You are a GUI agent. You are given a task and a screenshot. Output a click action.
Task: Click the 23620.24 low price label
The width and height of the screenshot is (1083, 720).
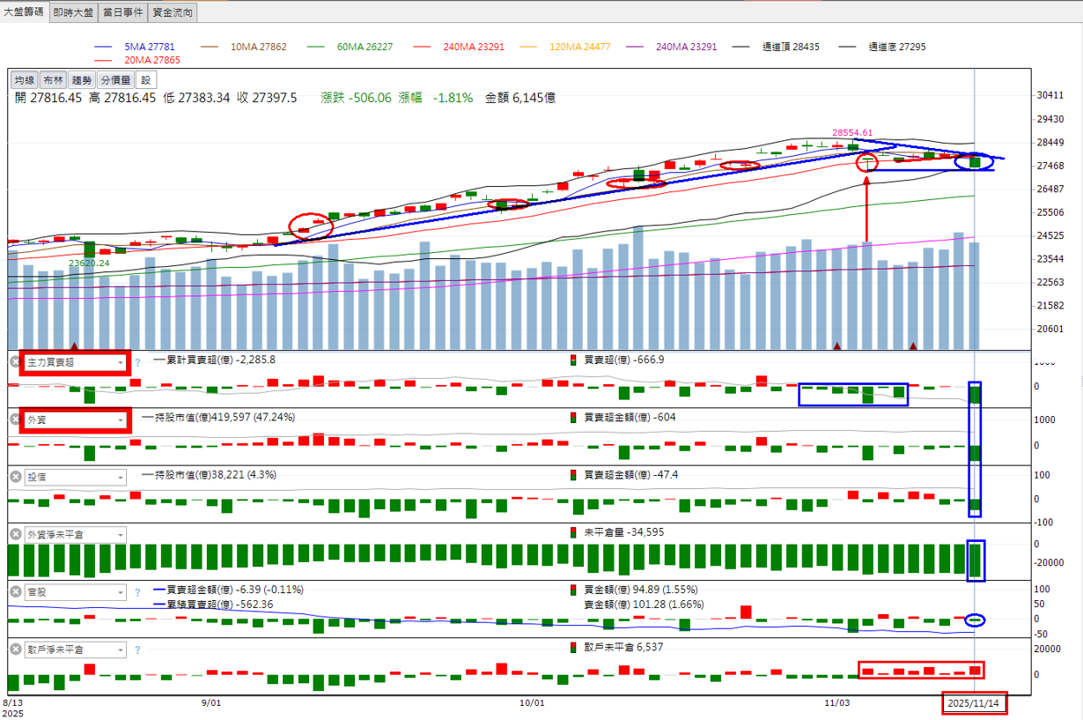point(89,263)
